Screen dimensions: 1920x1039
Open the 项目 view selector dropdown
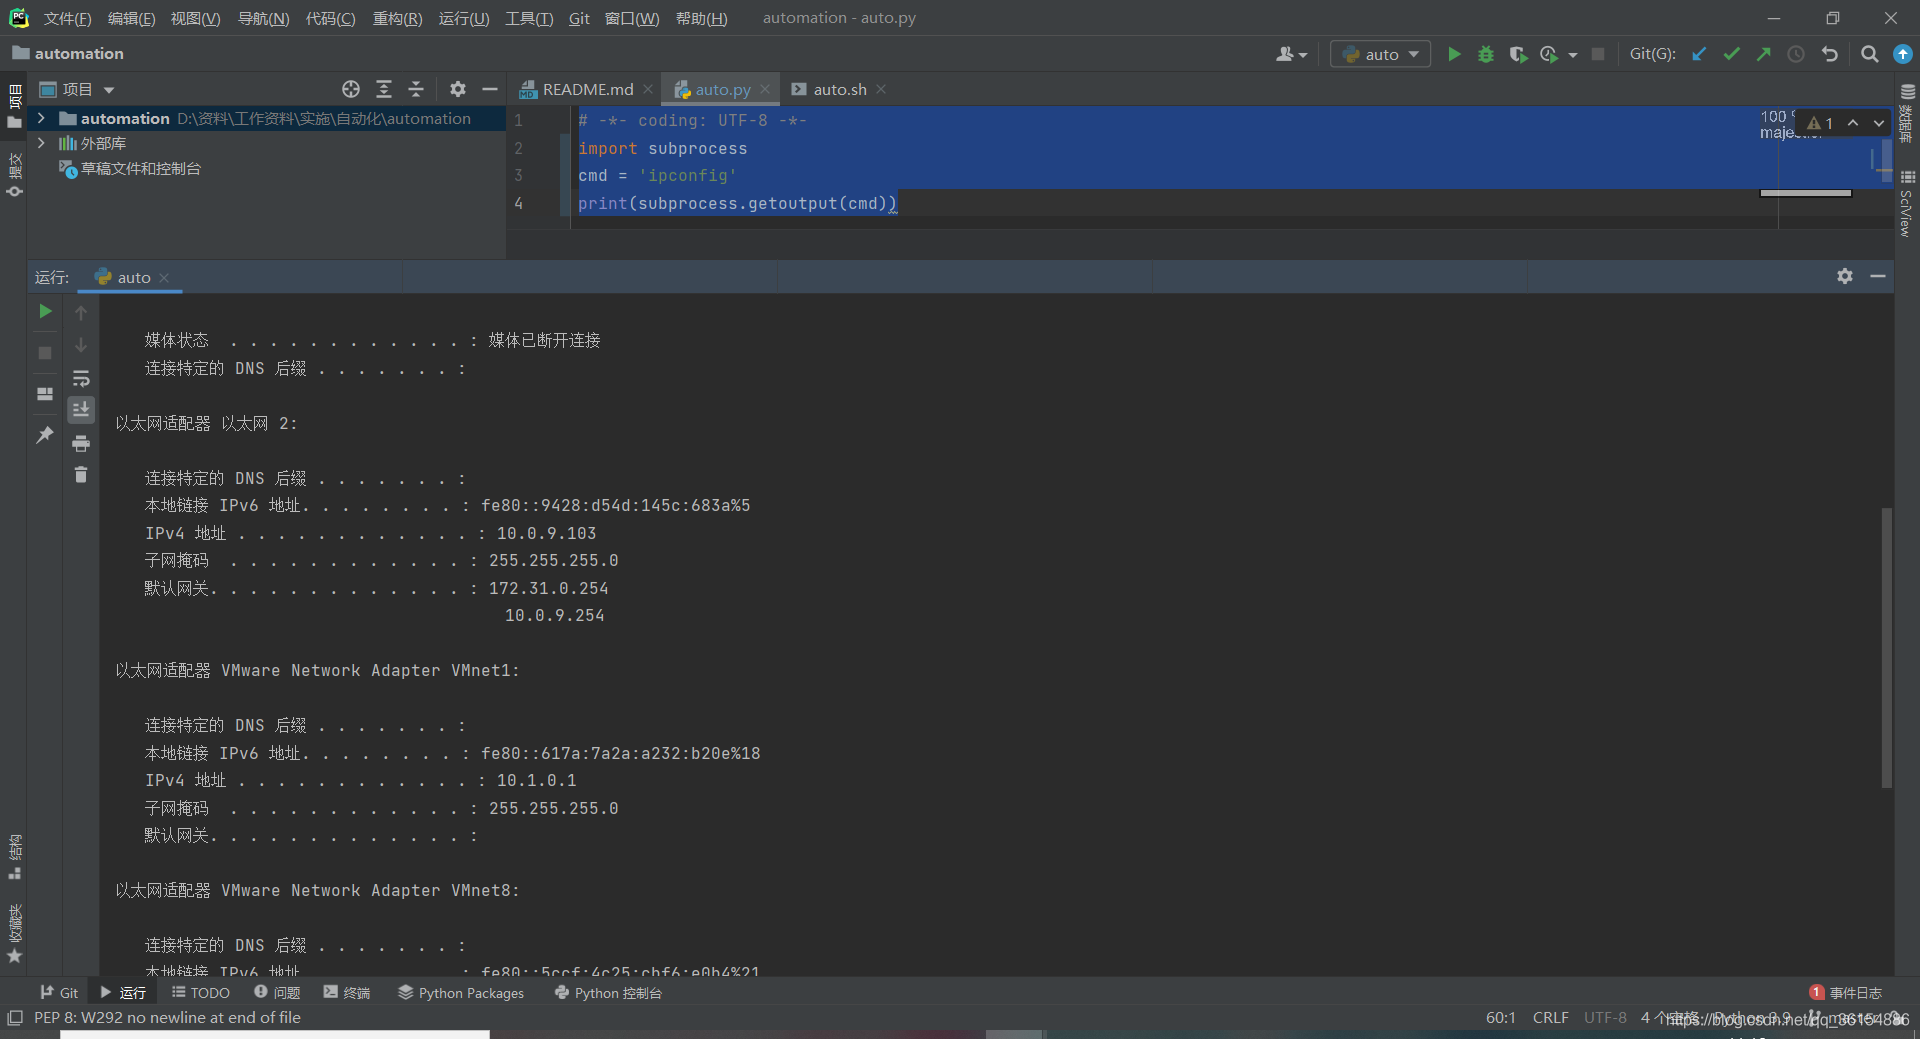click(x=78, y=89)
